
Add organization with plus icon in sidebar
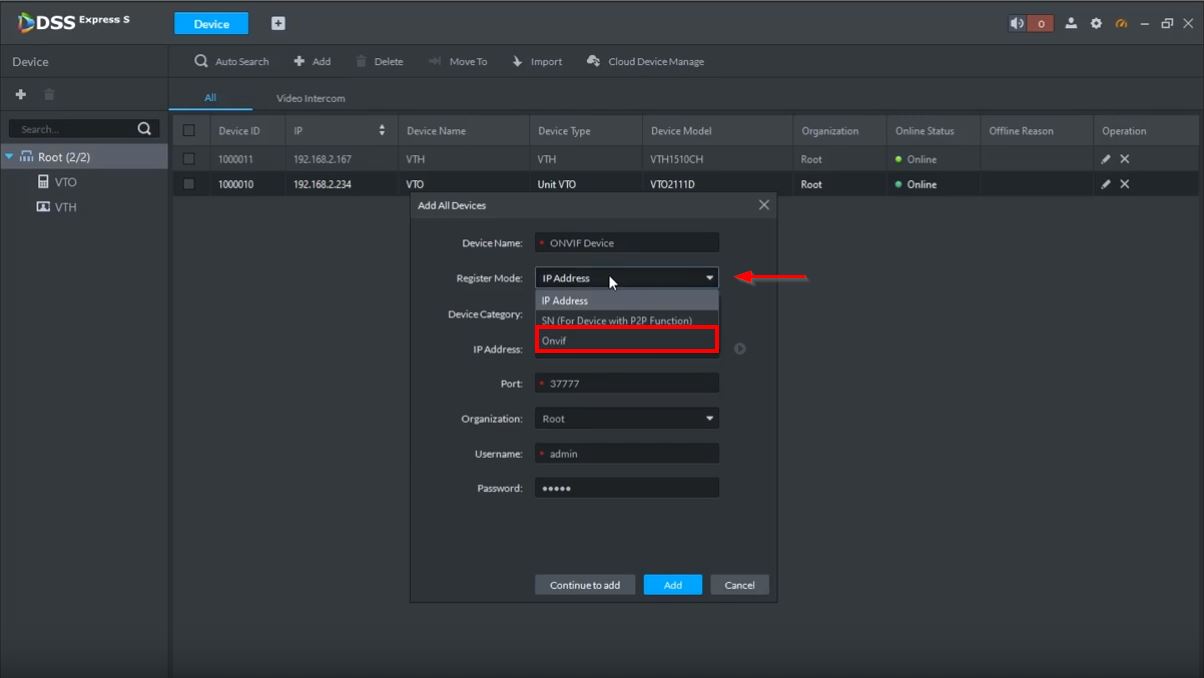20,94
